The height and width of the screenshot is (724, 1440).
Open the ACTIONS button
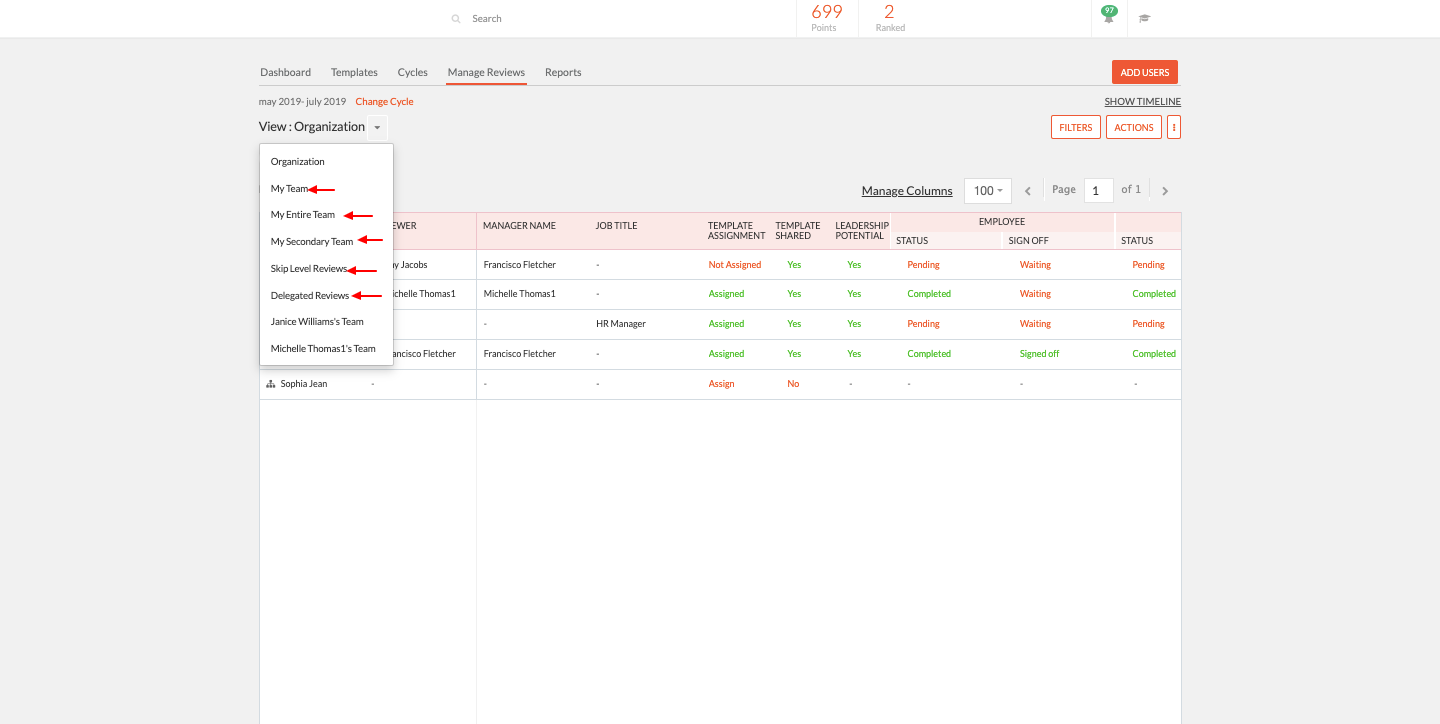[x=1134, y=127]
